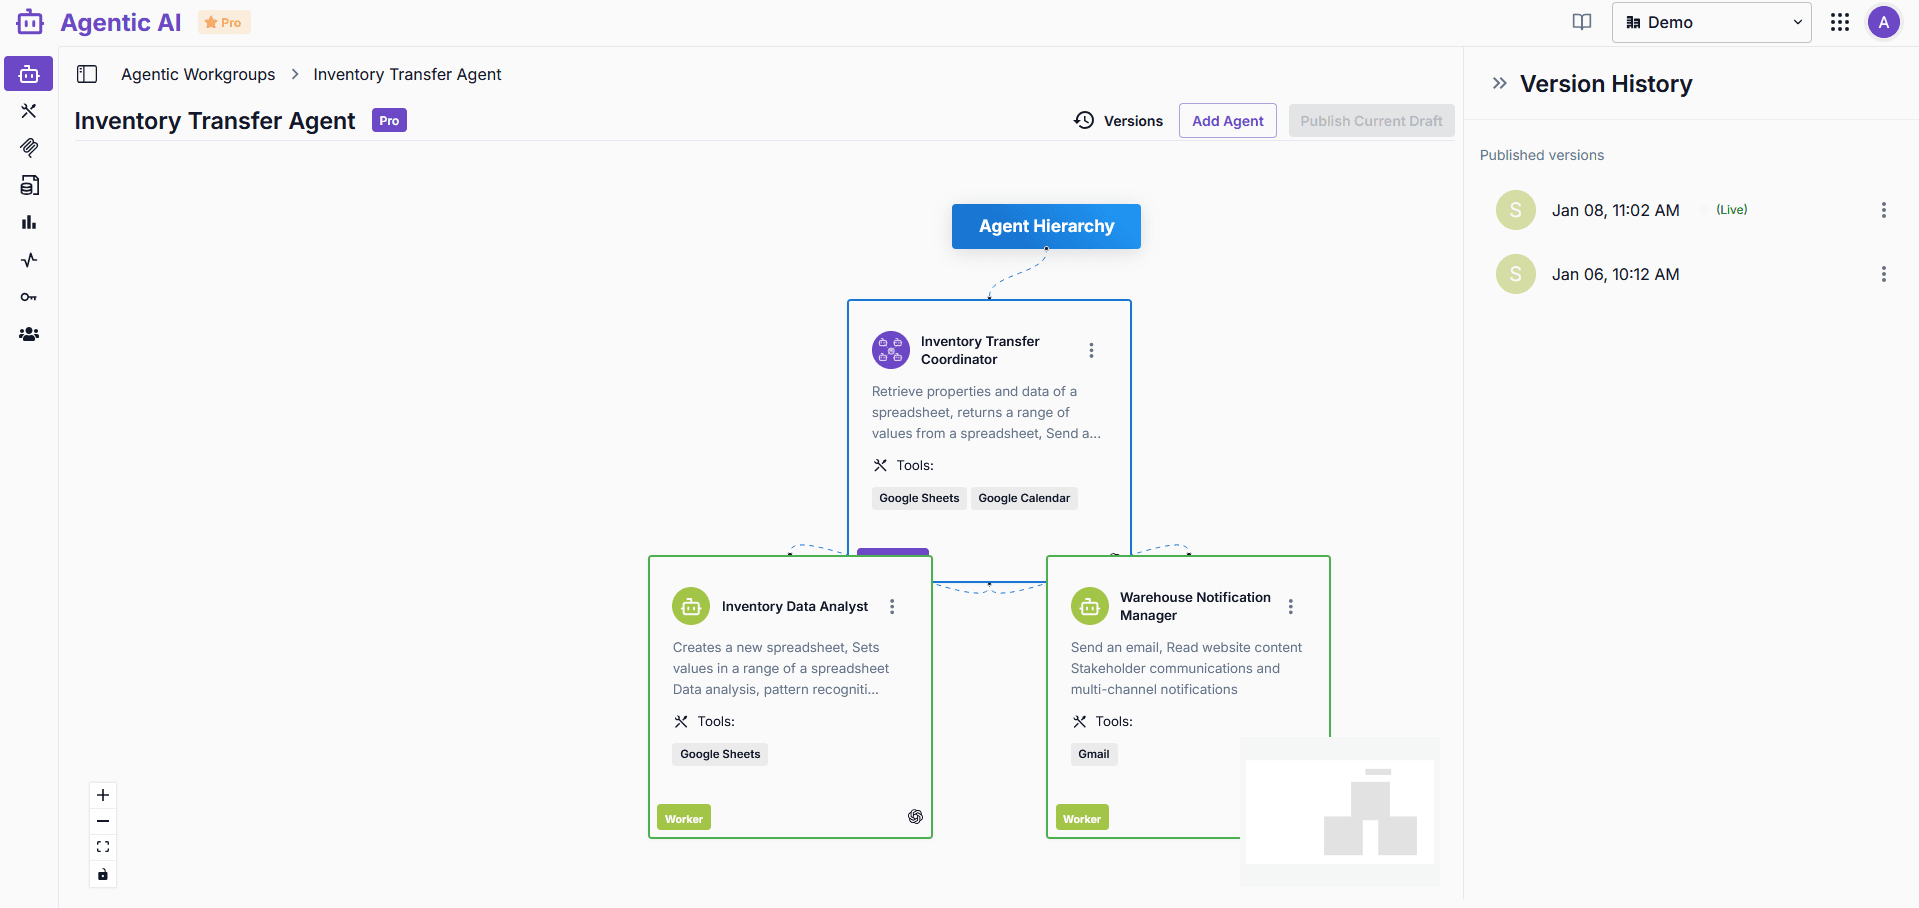Open the apps grid launcher icon
Screen dimensions: 1919x908
1839,22
